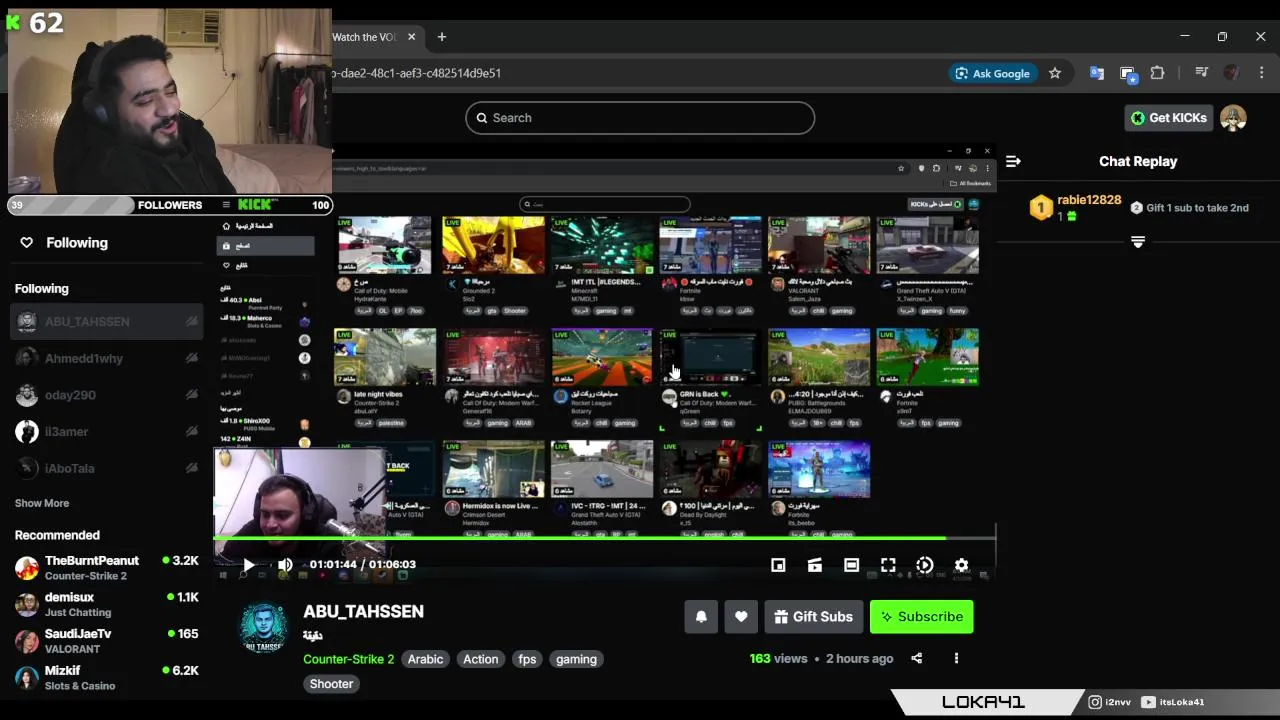Open a new browser tab

(x=442, y=37)
